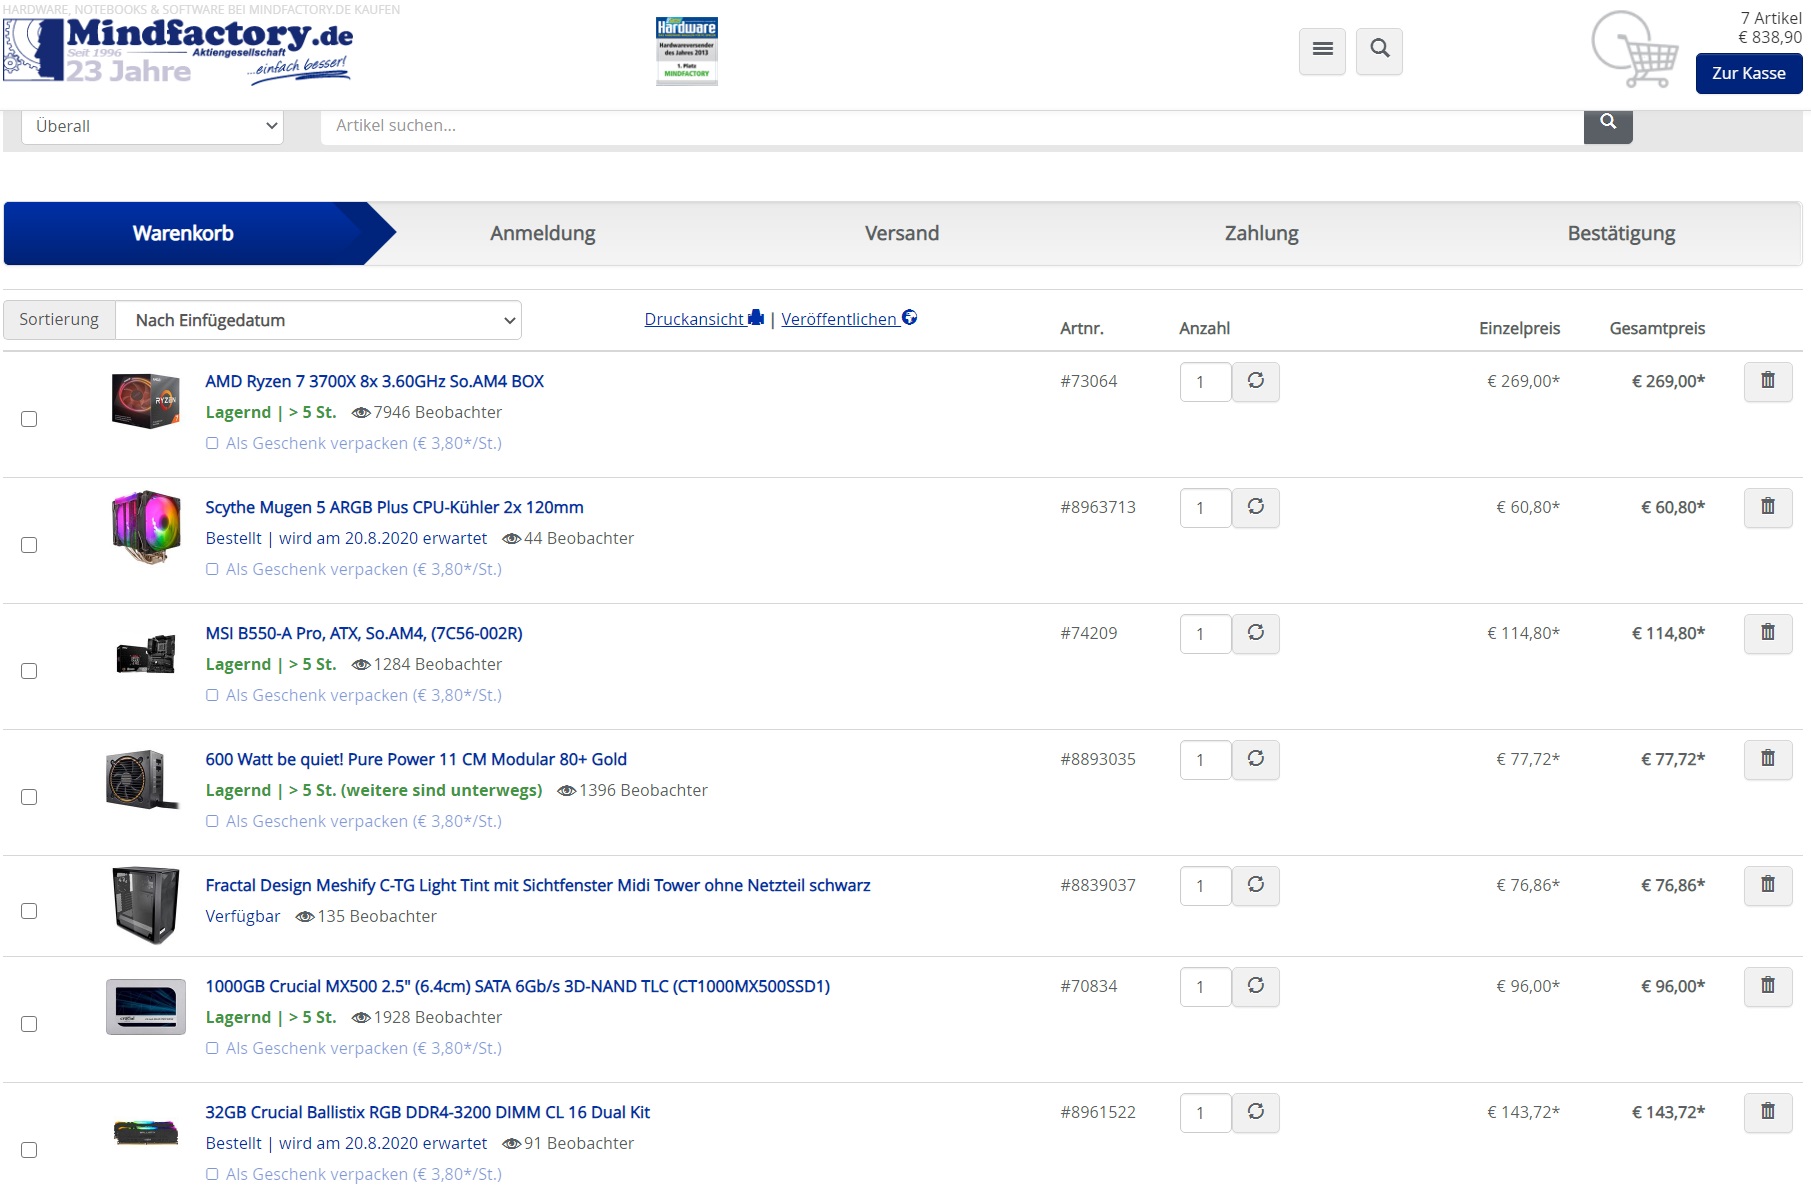Open the MSI B550-A Pro product link

pyautogui.click(x=364, y=633)
